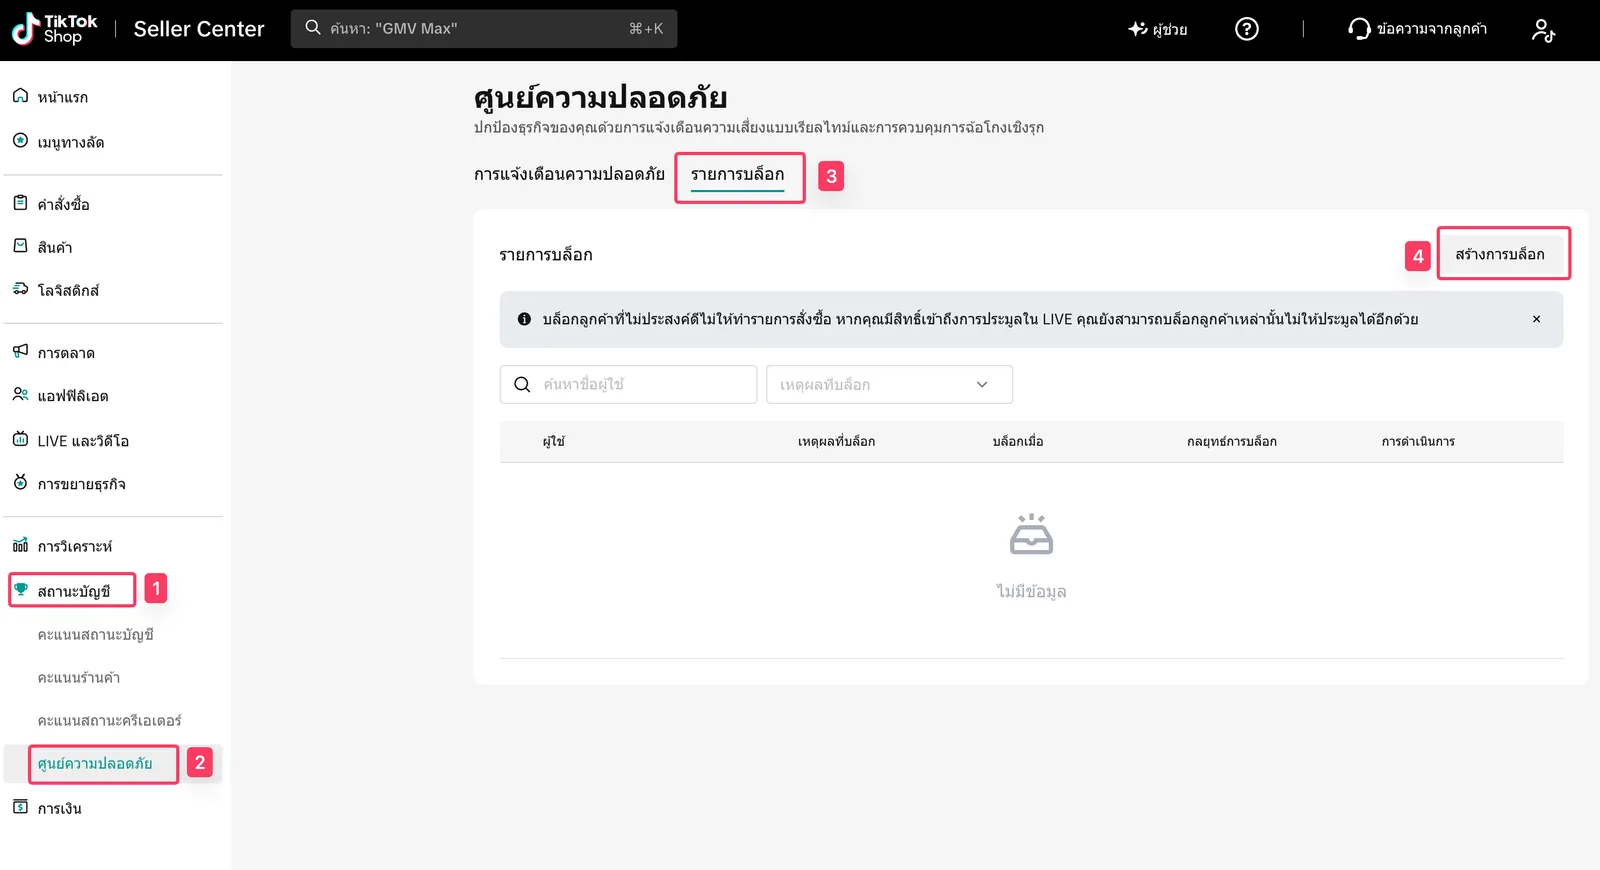Open the โลจิสติกส์ menu label
The height and width of the screenshot is (870, 1600).
[x=69, y=290]
